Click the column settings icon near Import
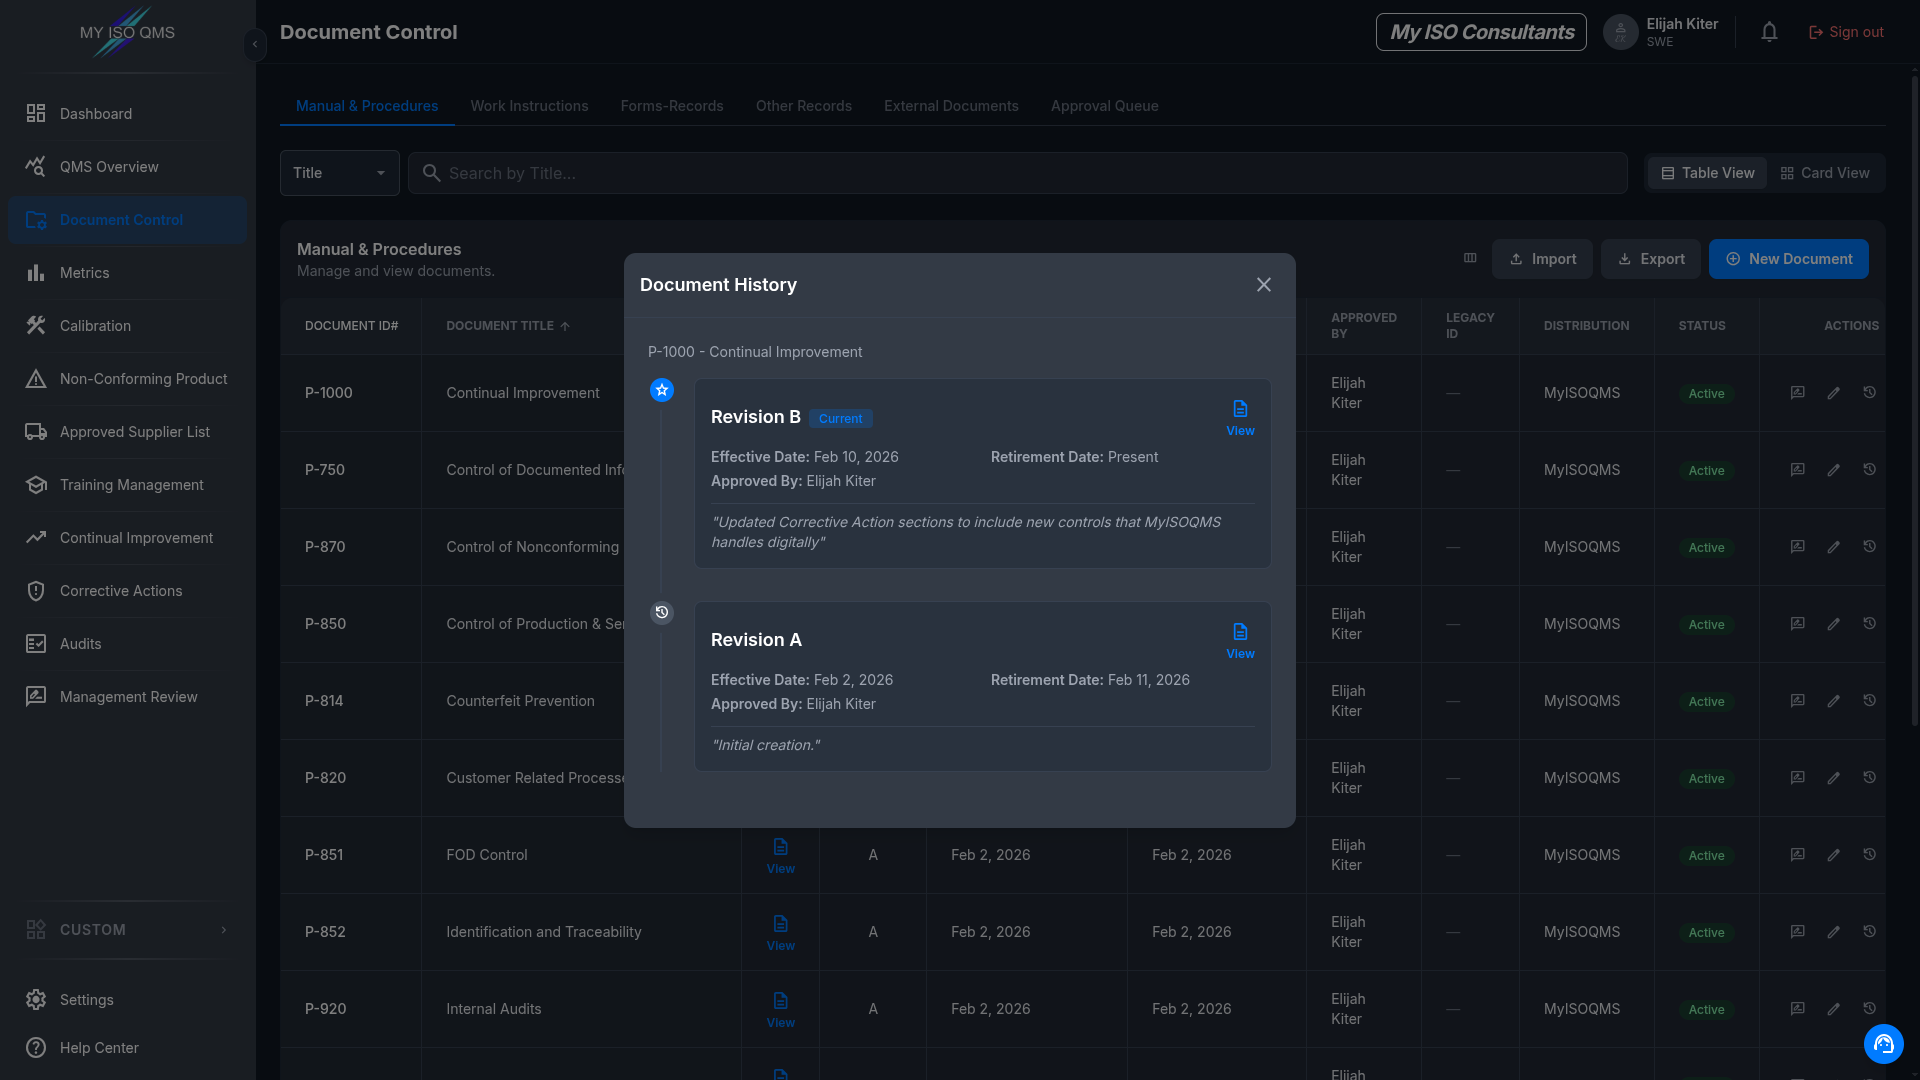Screen dimensions: 1920x1080 (x=1470, y=258)
